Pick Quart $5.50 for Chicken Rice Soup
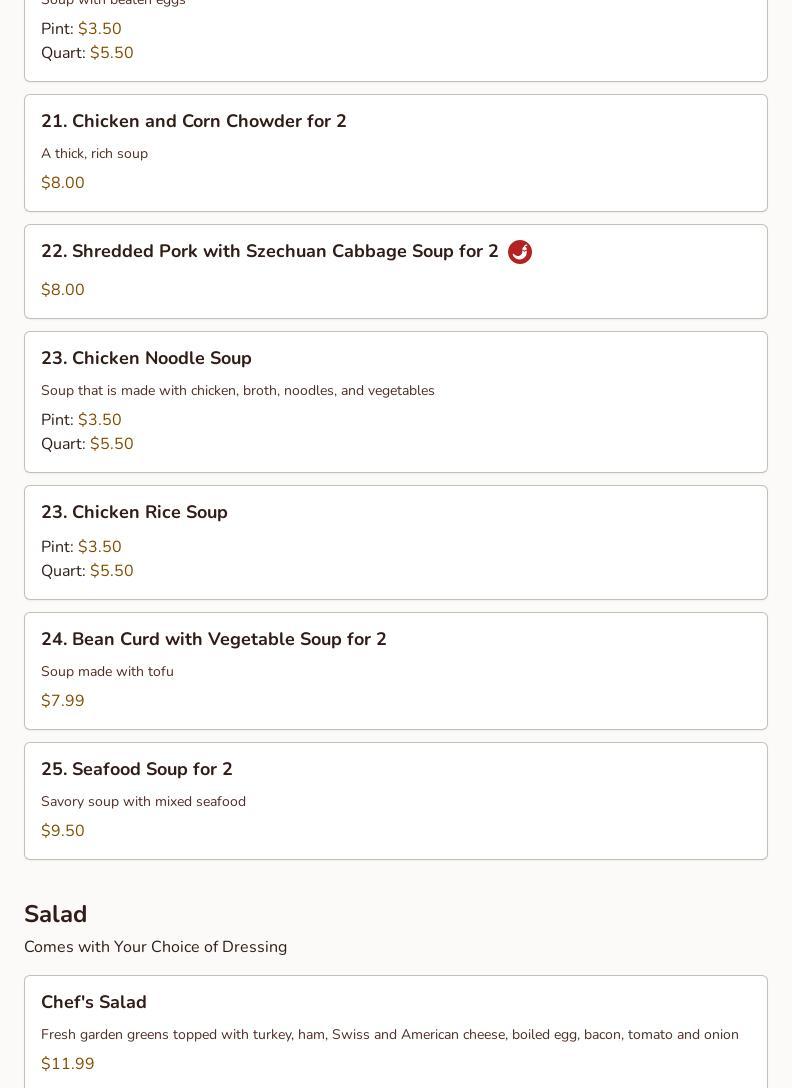 (87, 570)
